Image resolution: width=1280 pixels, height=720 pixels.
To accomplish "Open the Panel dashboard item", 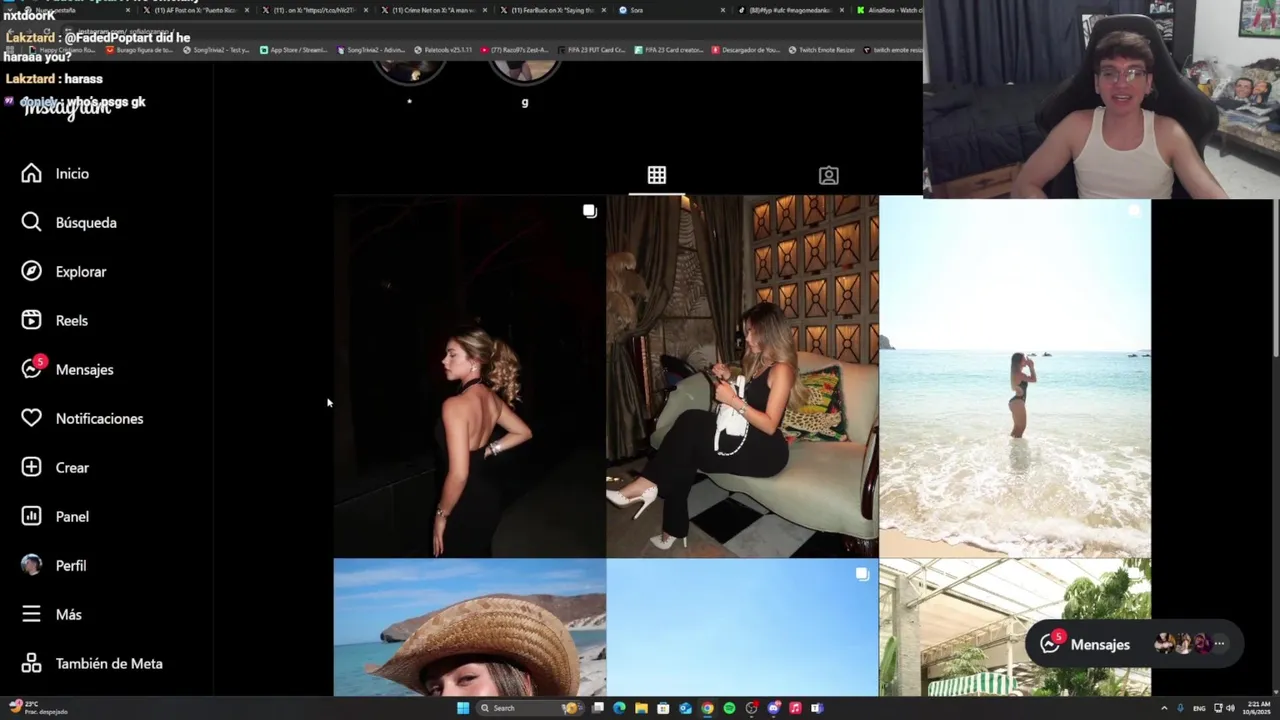I will point(56,517).
